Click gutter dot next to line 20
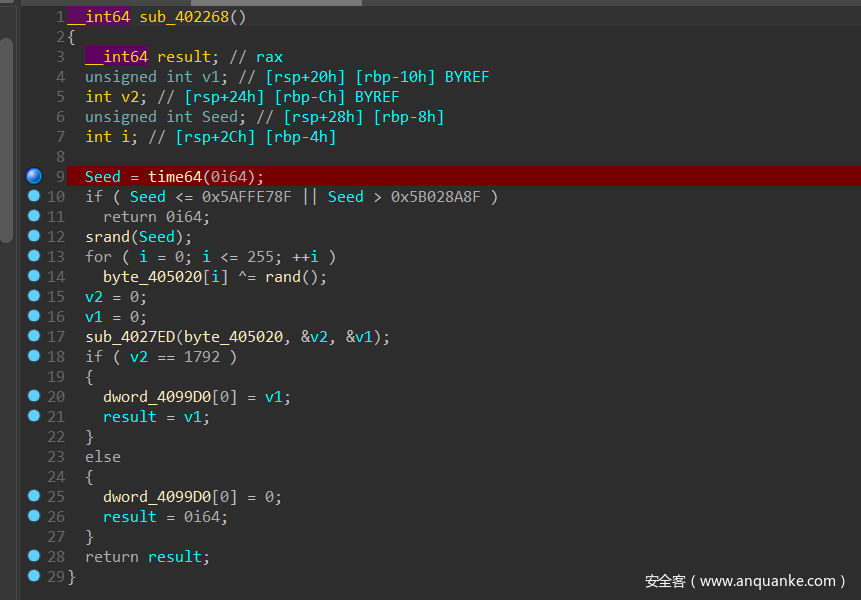 (34, 396)
